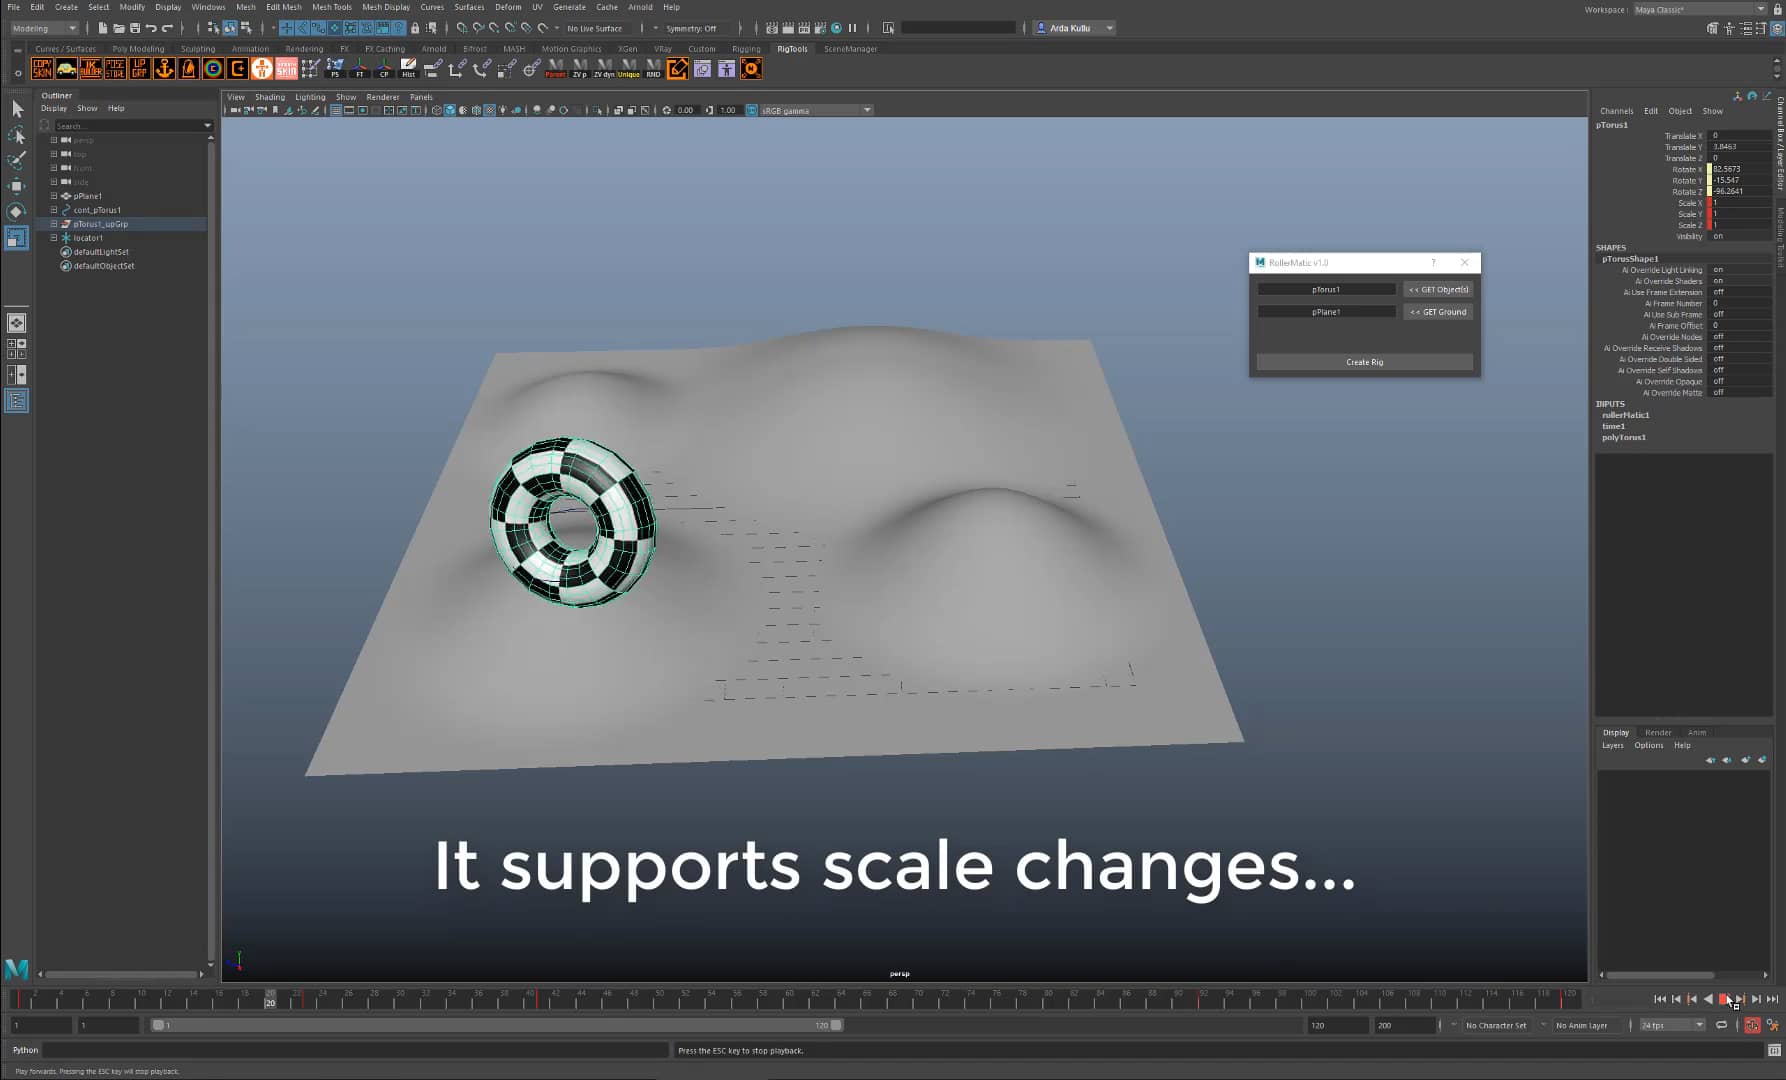Click the Play Forwards playback icon

point(1724,999)
